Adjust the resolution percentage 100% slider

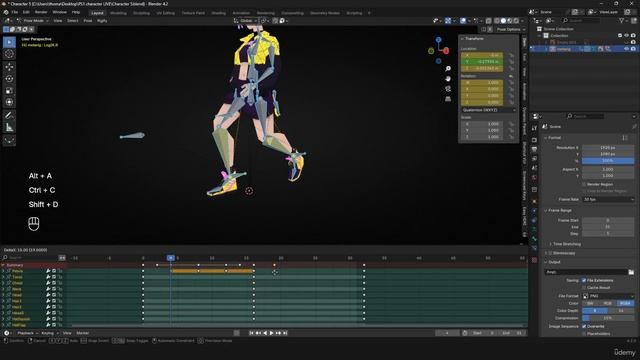click(x=608, y=161)
